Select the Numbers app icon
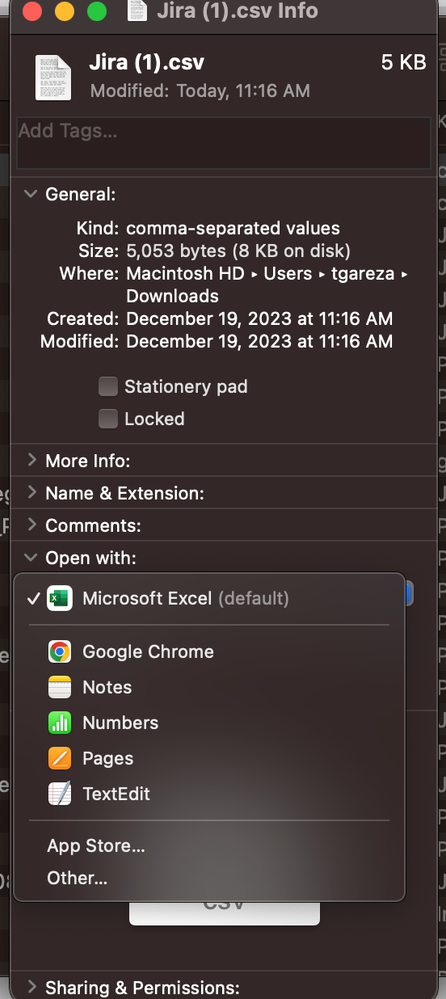The width and height of the screenshot is (446, 999). (x=60, y=722)
